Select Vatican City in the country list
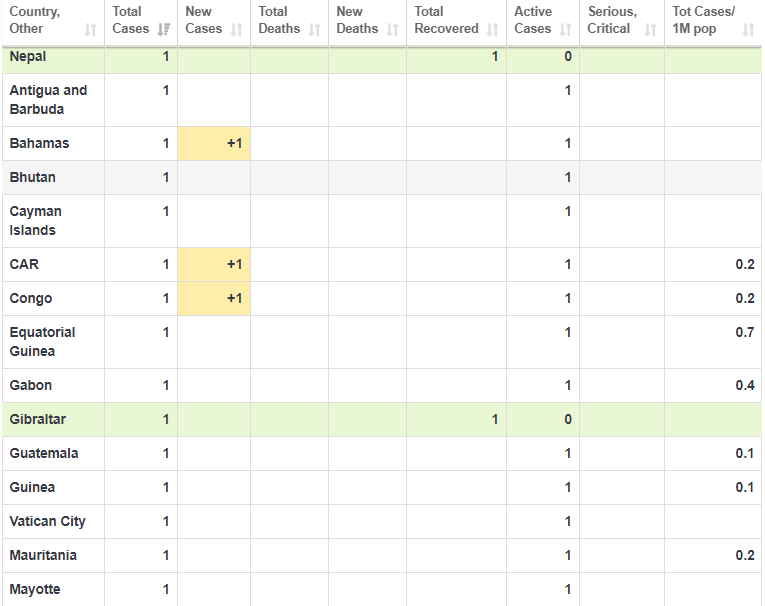The image size is (765, 606). [x=47, y=521]
